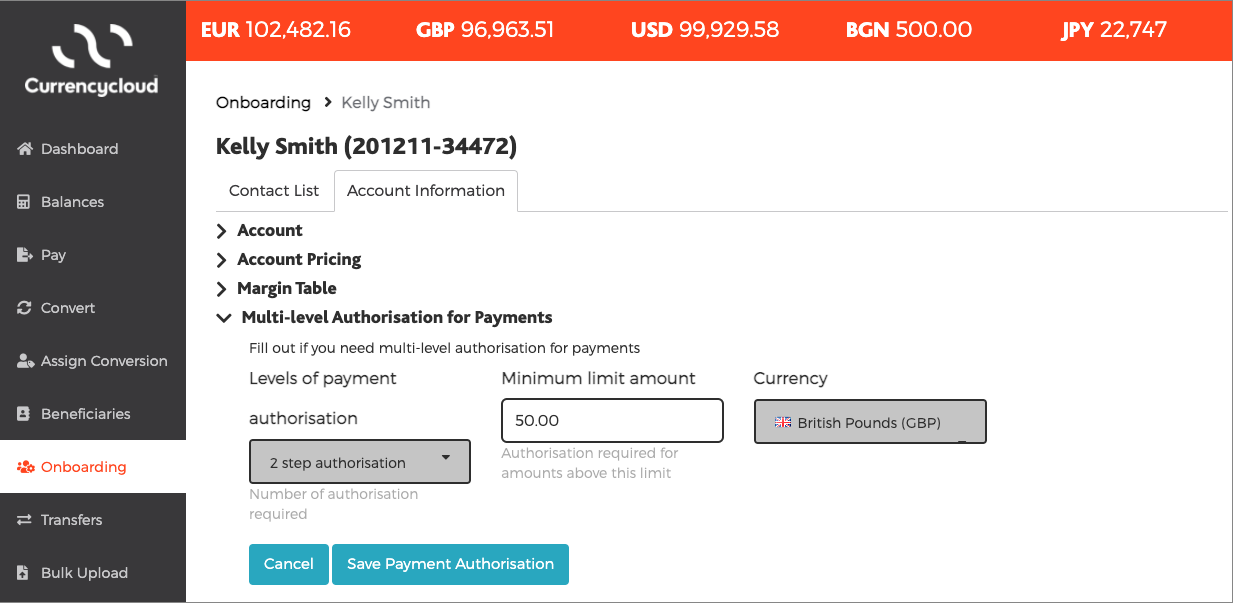
Task: Click the Dashboard home icon
Action: pos(25,149)
